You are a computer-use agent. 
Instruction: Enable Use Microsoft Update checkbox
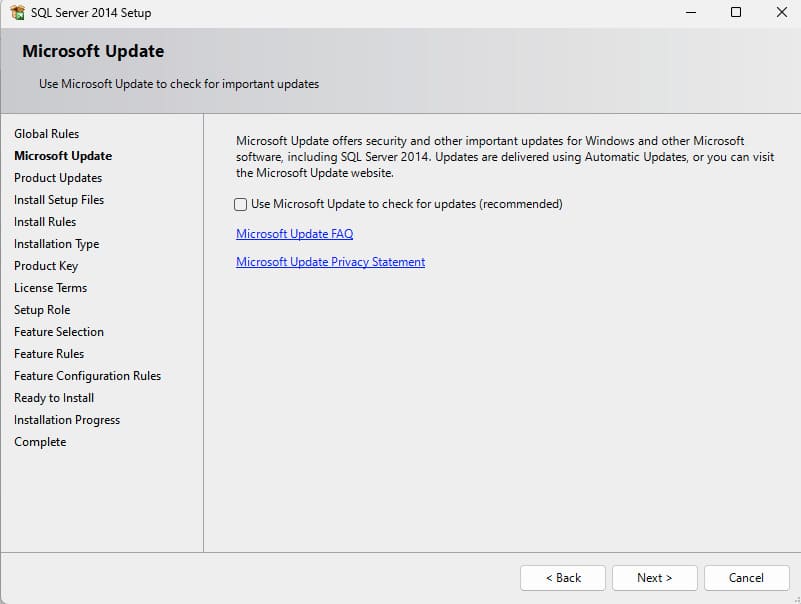tap(241, 204)
